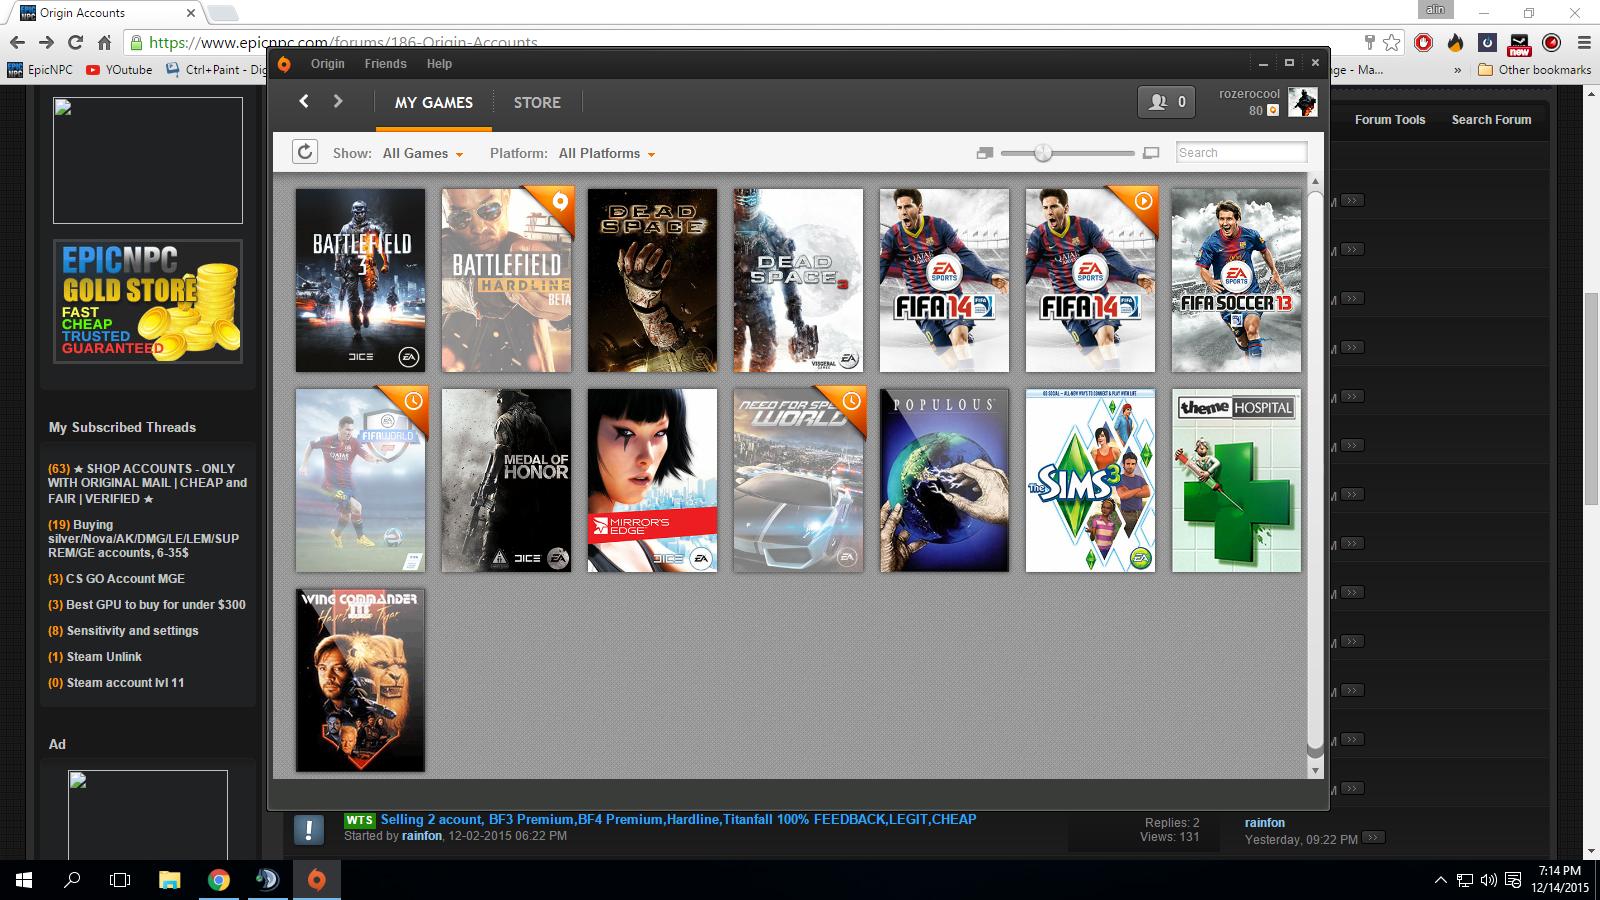Select the Theme Hospital game tile
The height and width of the screenshot is (900, 1600).
(1236, 480)
